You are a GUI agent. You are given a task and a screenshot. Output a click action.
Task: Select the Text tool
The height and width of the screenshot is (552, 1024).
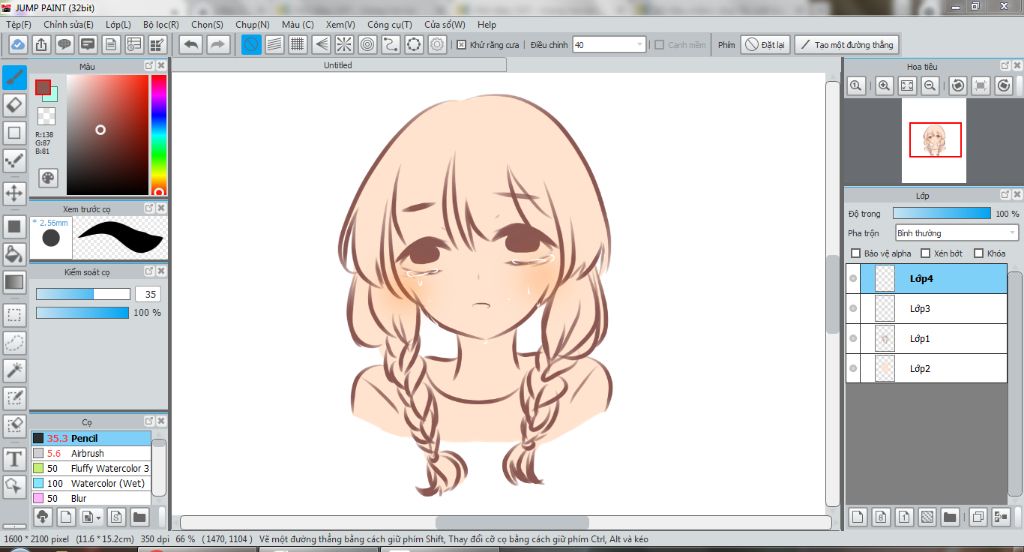tap(14, 459)
